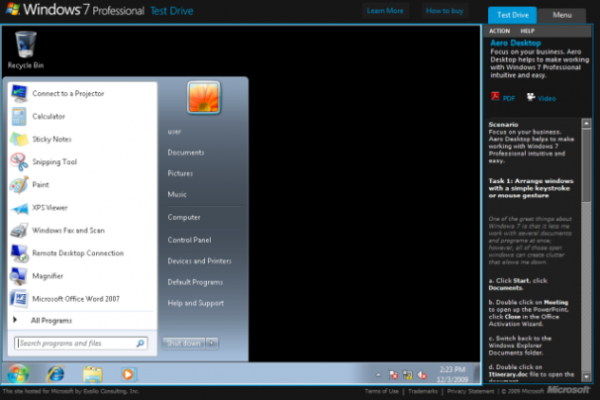Open Paint from the Start menu
The image size is (600, 400).
point(41,185)
